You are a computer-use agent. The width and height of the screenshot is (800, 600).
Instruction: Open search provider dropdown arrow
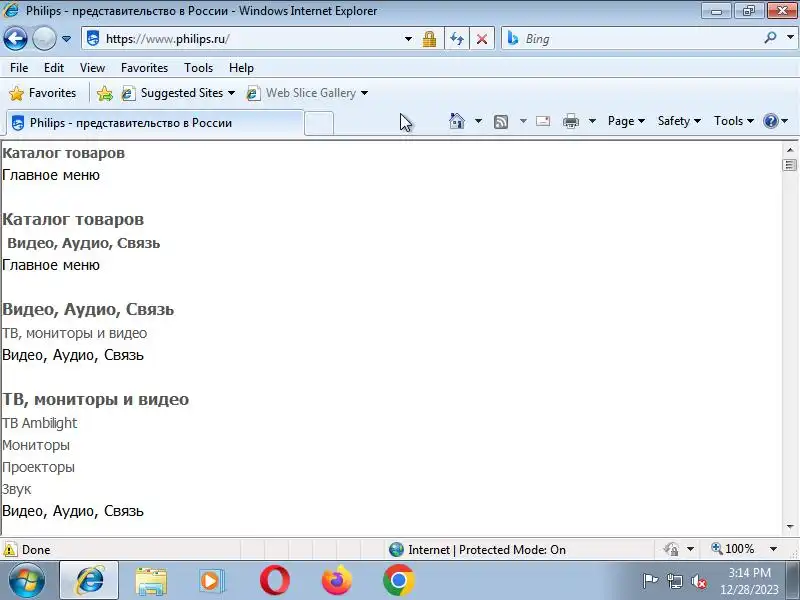point(790,38)
